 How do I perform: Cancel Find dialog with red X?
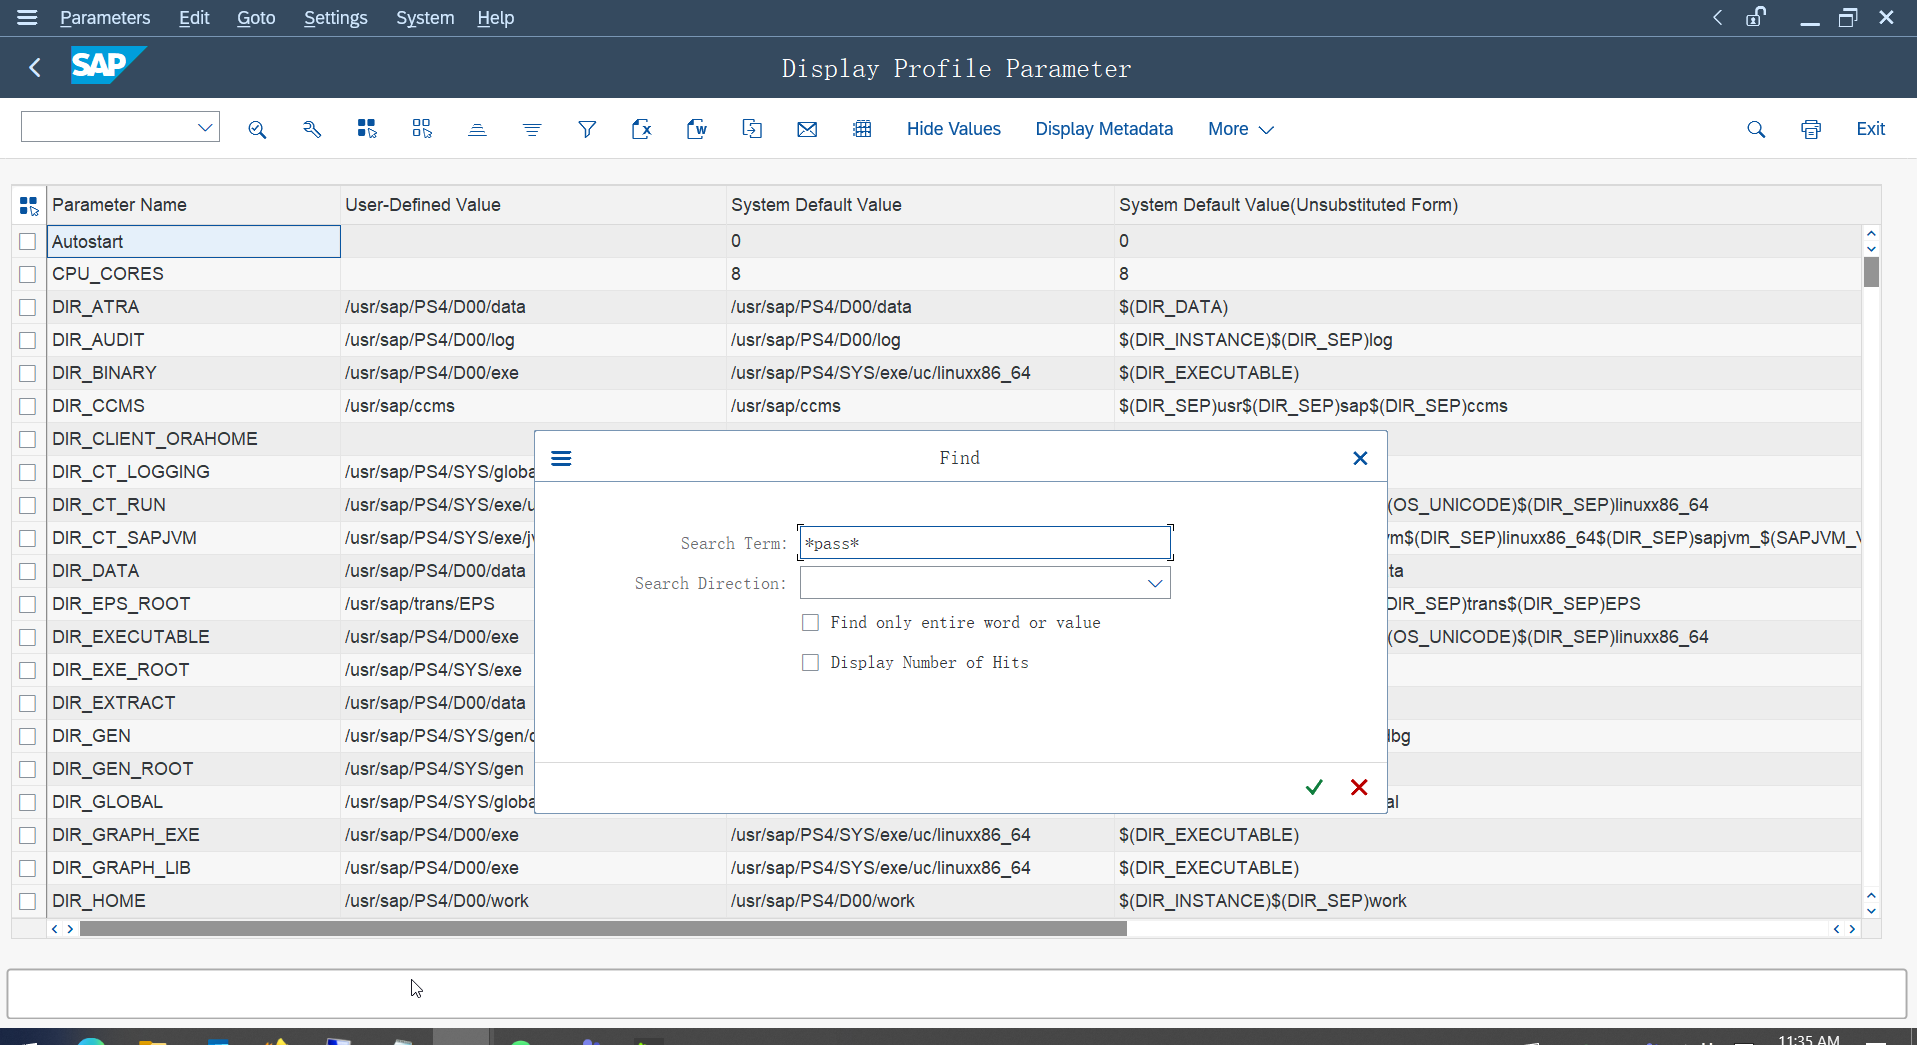pyautogui.click(x=1359, y=787)
